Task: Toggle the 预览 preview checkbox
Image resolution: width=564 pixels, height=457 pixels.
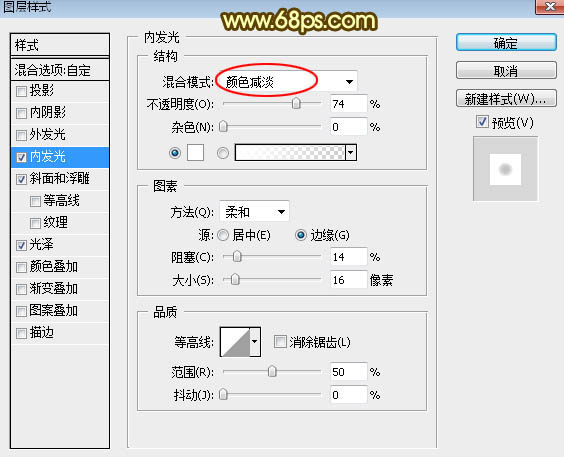Action: point(482,122)
